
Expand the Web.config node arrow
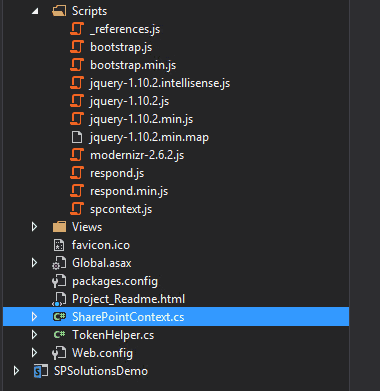click(x=34, y=353)
